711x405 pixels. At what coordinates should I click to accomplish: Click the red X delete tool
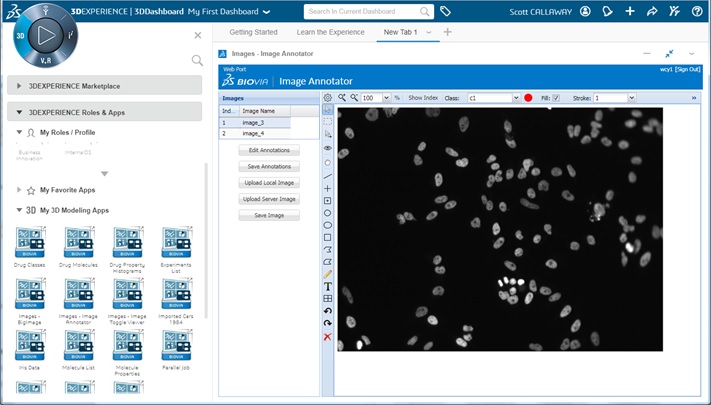point(328,336)
